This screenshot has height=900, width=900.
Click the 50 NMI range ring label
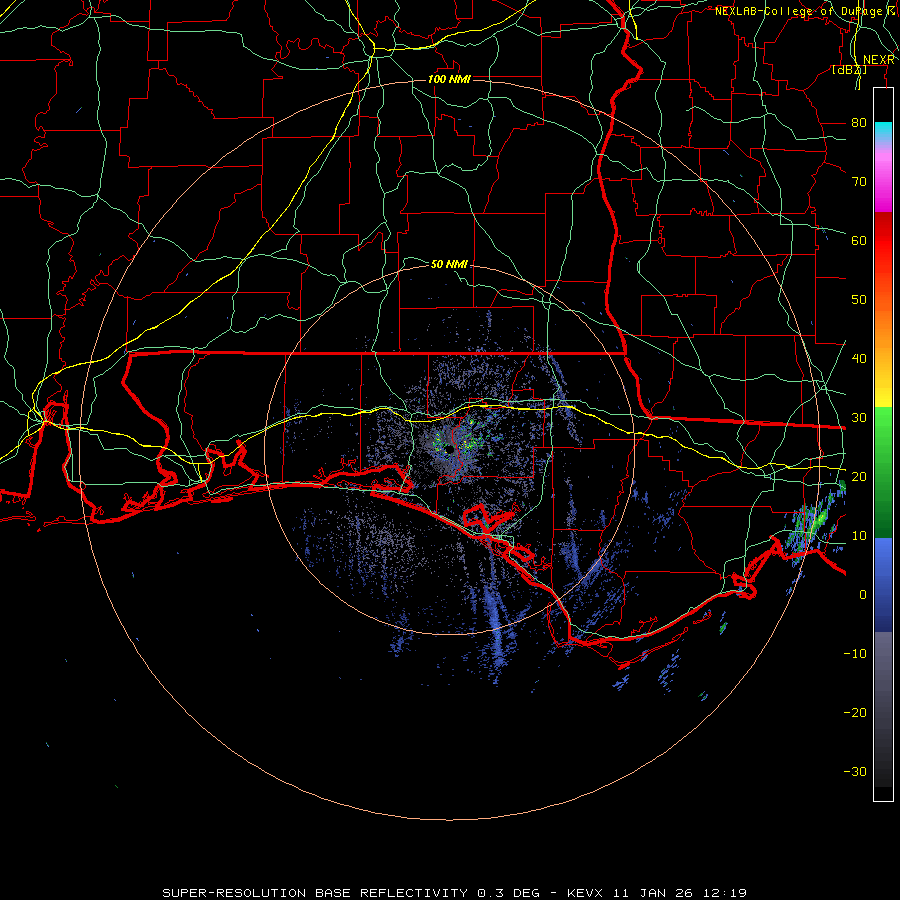(449, 264)
